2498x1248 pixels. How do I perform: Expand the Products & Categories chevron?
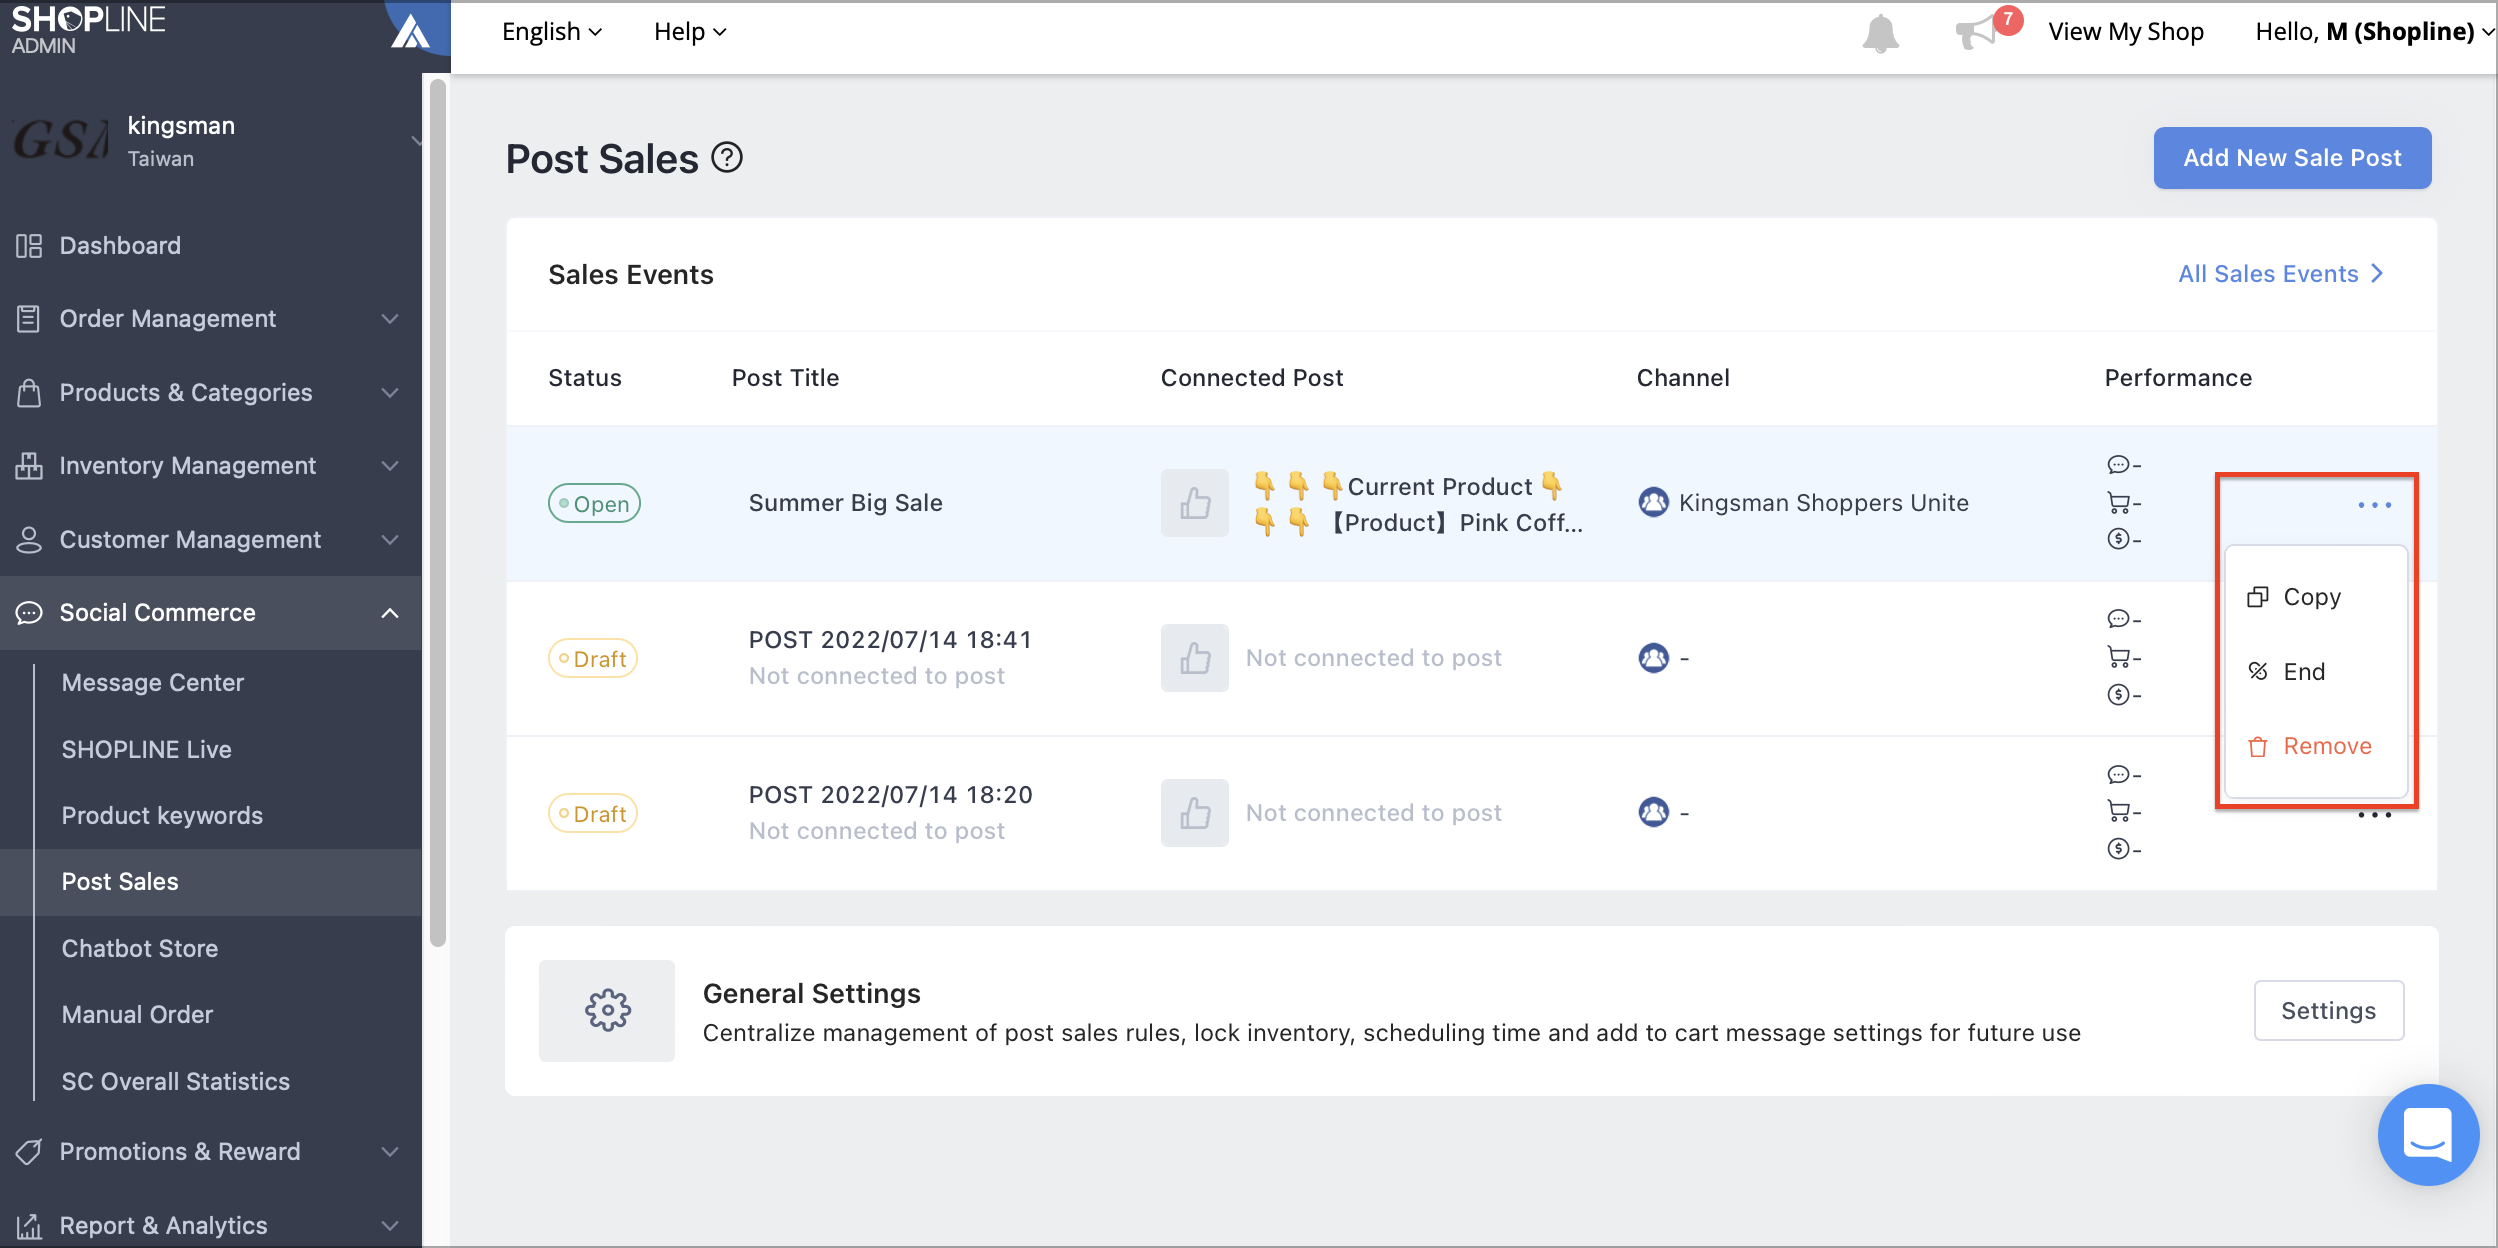point(390,393)
